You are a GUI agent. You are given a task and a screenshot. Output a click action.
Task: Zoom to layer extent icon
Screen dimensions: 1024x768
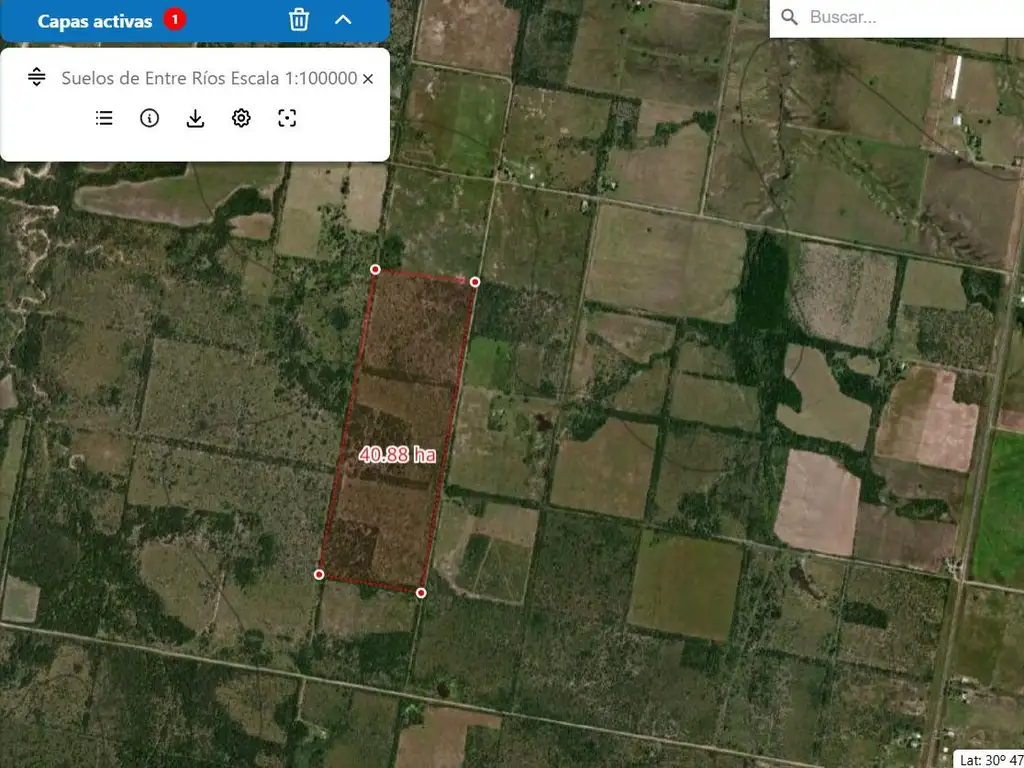pos(287,118)
